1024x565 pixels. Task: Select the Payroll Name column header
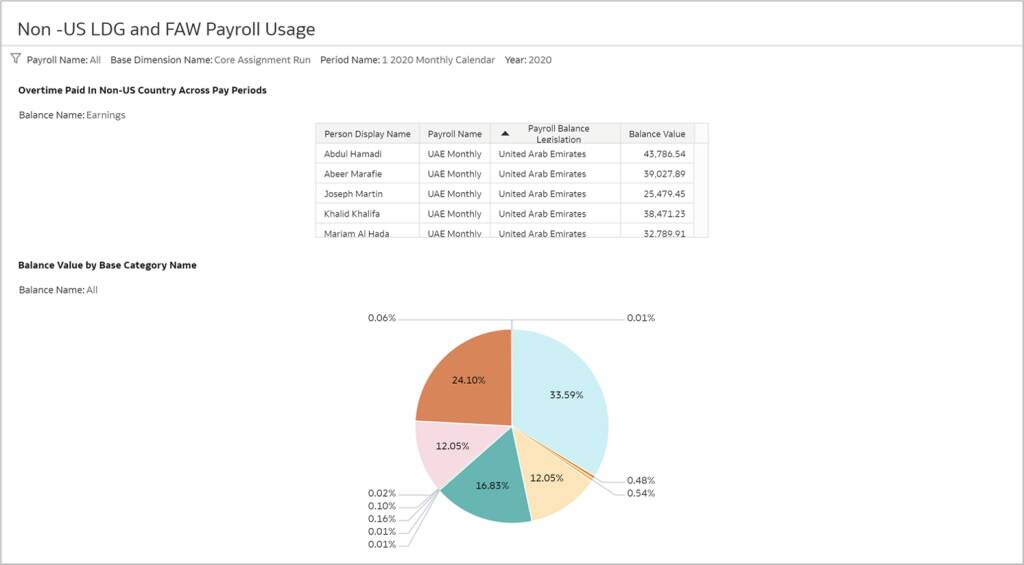click(x=455, y=134)
